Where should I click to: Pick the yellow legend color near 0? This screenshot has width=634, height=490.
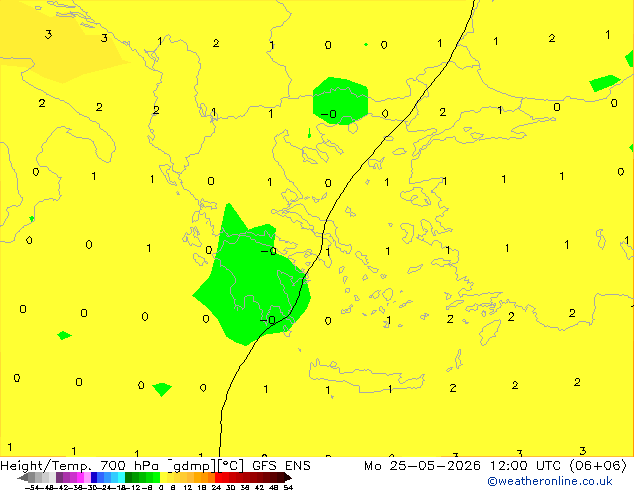[x=163, y=477]
